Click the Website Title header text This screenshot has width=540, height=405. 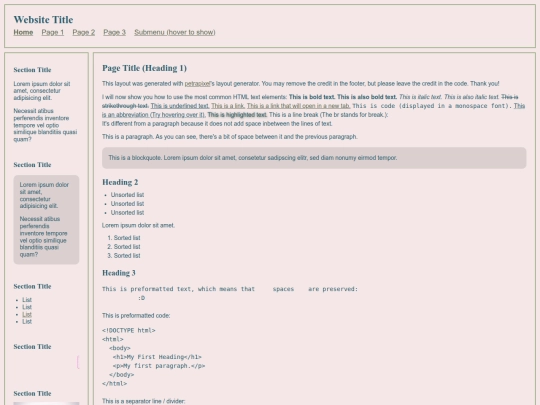coord(43,20)
